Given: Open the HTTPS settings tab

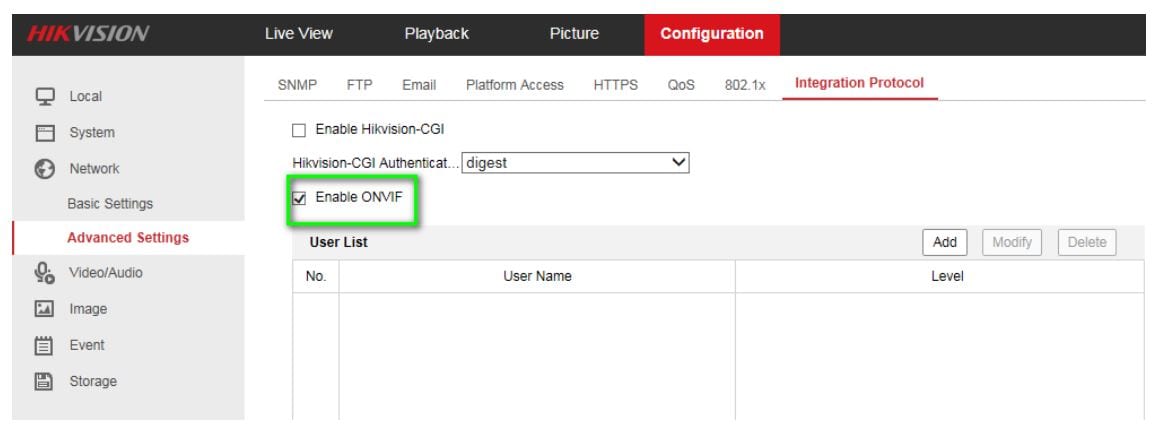Looking at the screenshot, I should pyautogui.click(x=615, y=85).
